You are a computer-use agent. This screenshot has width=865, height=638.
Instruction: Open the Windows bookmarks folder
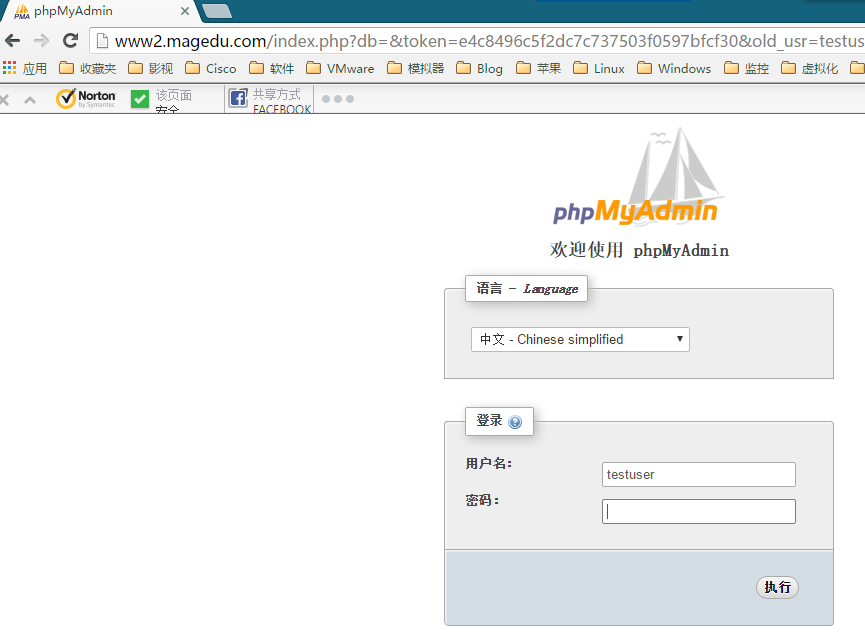(x=674, y=68)
